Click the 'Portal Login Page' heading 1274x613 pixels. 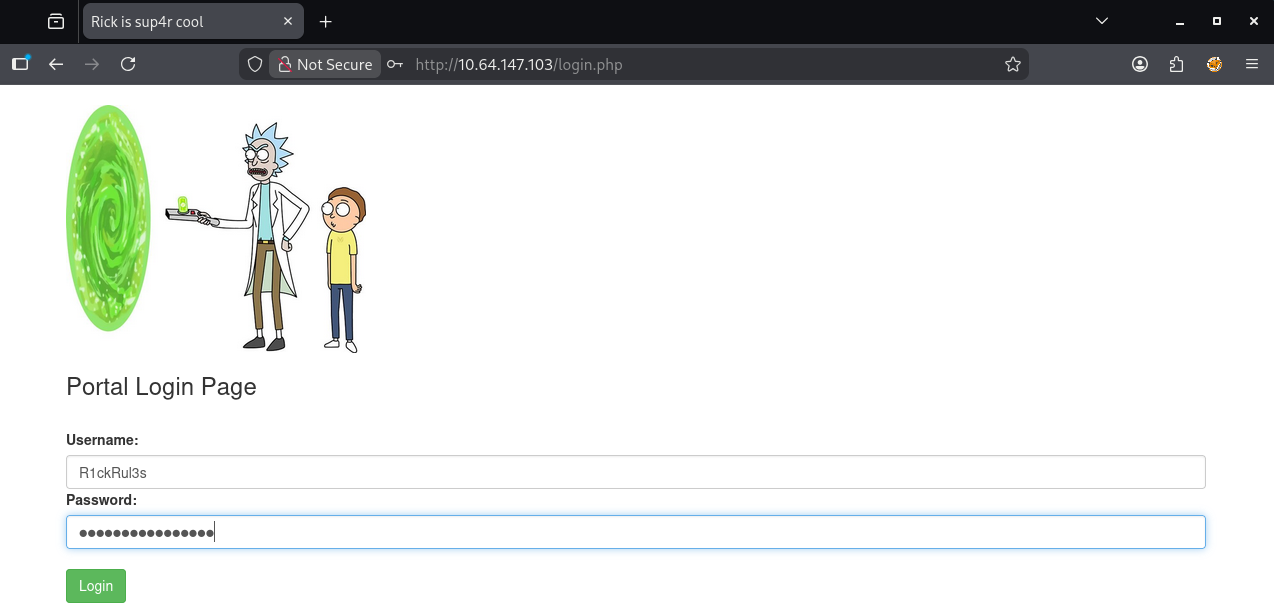point(161,387)
